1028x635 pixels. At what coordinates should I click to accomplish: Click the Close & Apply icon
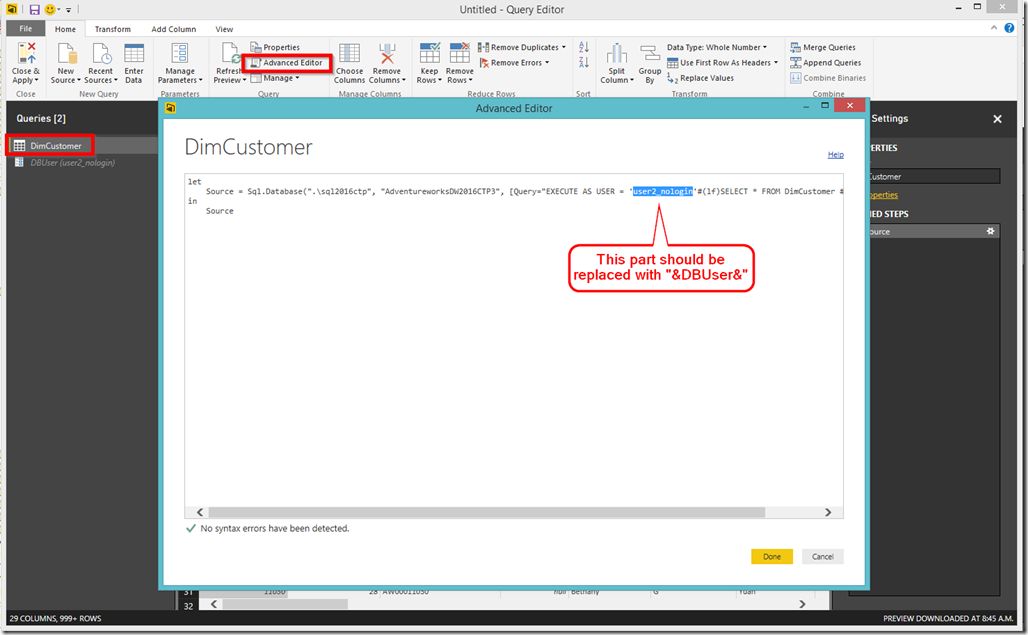(x=26, y=53)
